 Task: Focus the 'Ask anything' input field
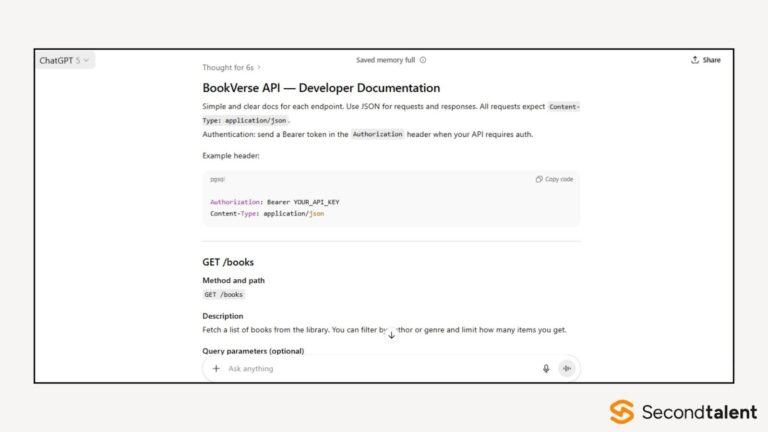382,368
